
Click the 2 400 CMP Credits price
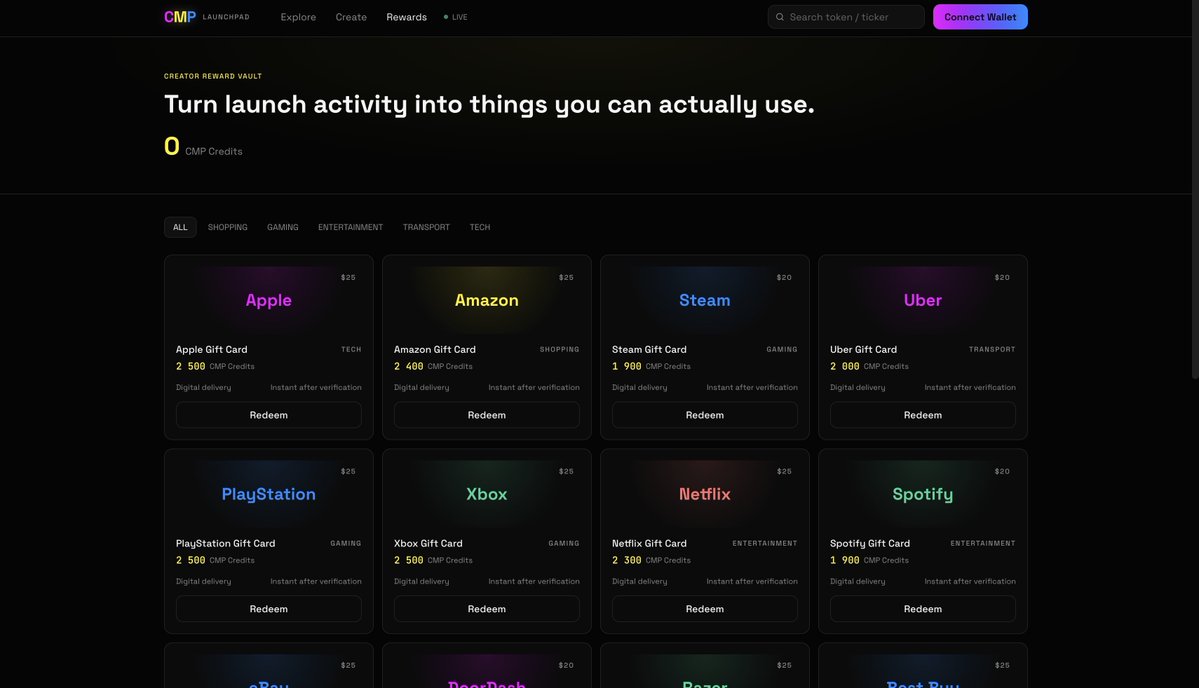click(x=433, y=366)
